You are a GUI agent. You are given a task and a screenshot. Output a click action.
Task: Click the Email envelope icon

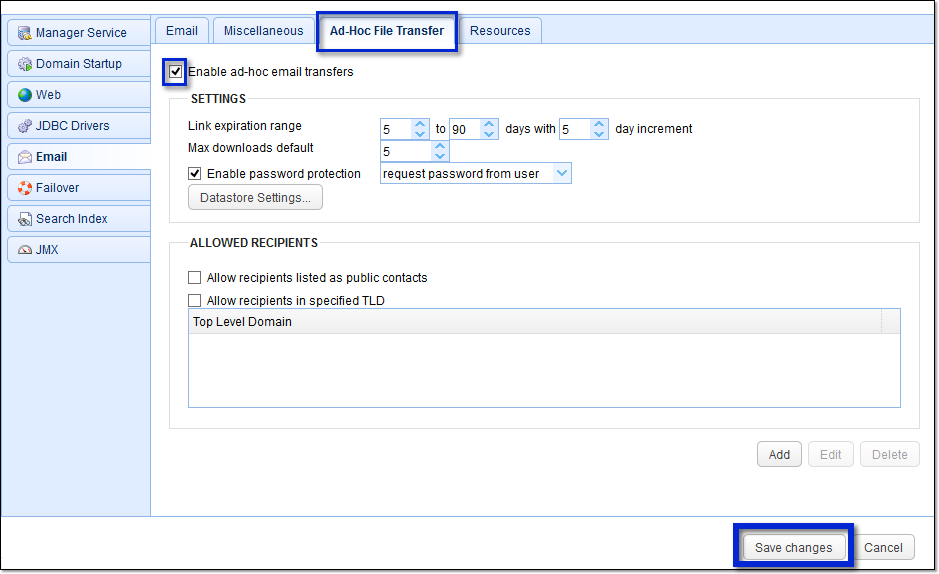click(25, 157)
